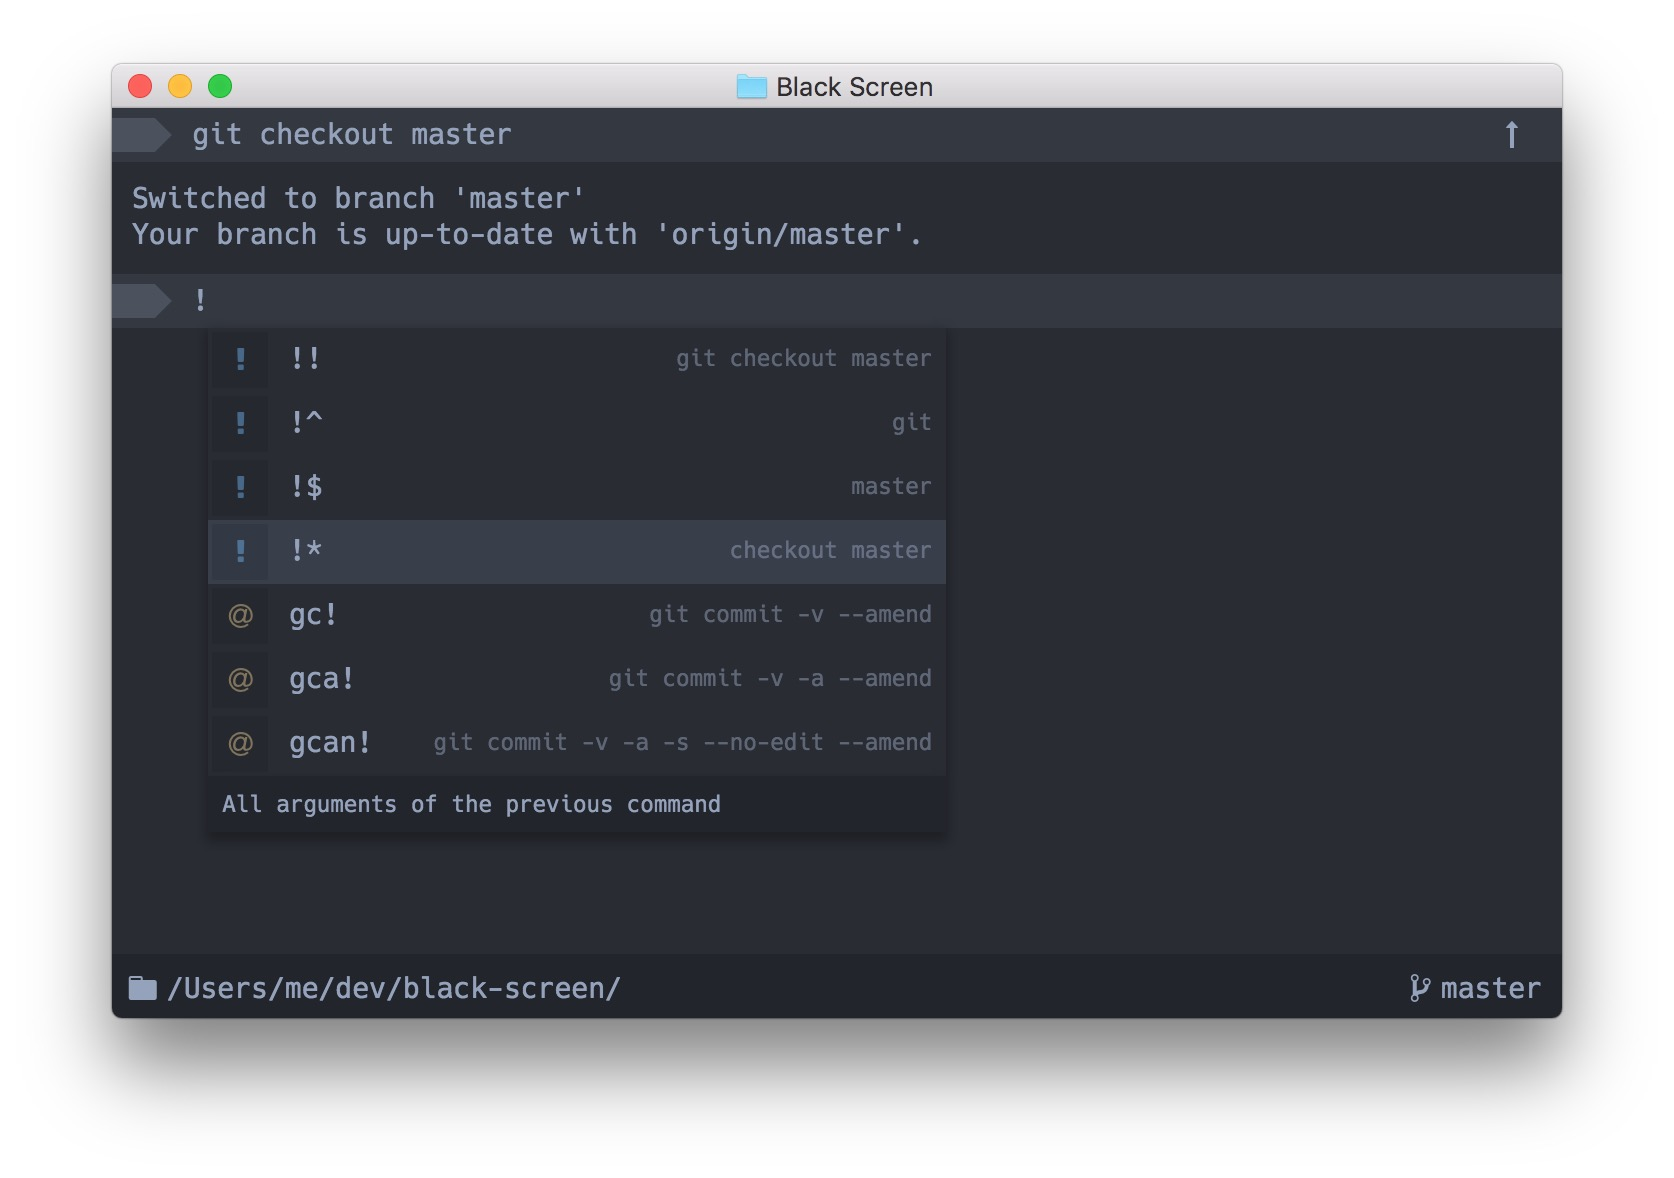
Task: Select the !! history expansion suggestion
Action: 577,359
